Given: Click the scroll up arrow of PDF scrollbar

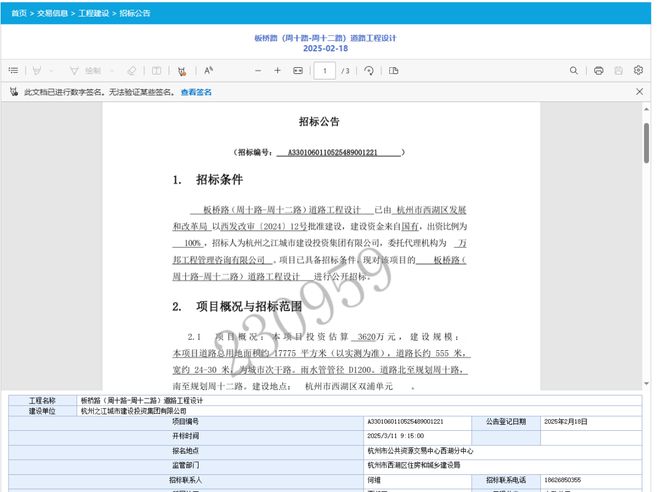Looking at the screenshot, I should click(646, 109).
